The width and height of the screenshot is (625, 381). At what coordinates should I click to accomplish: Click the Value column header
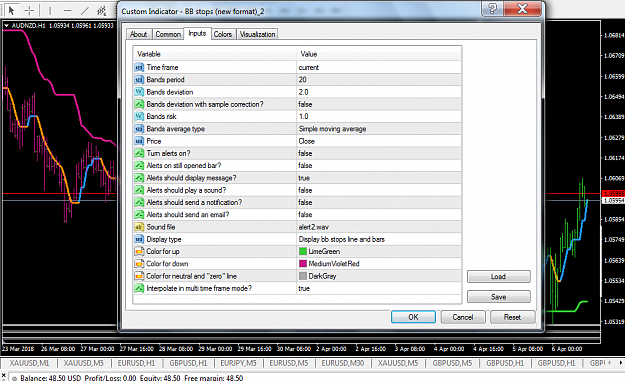(x=379, y=54)
